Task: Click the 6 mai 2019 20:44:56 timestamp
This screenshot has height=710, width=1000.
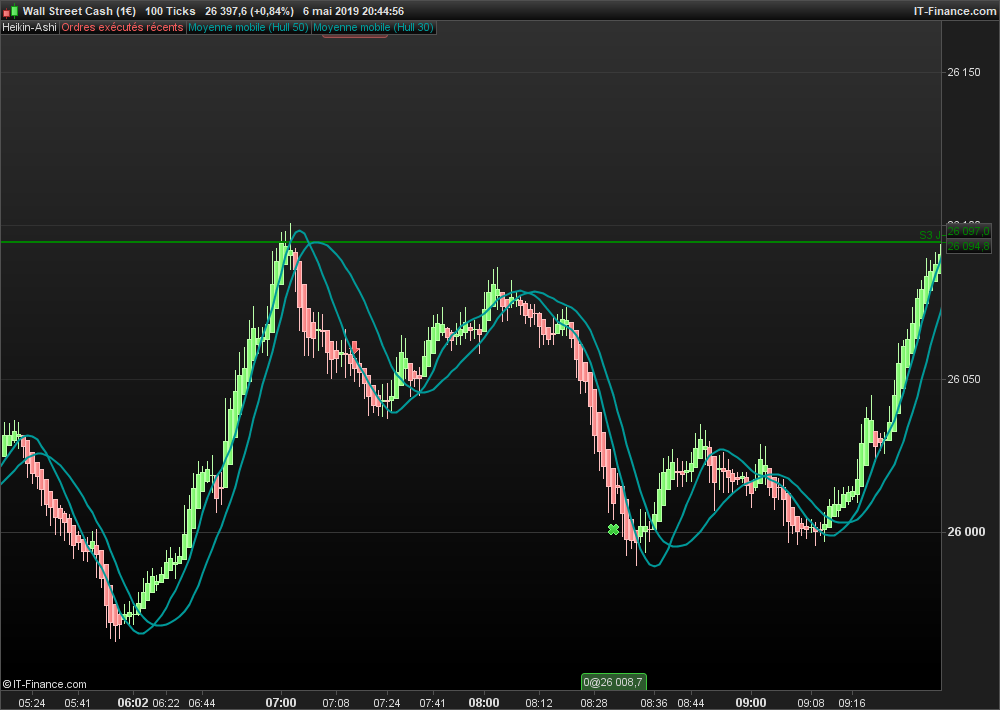Action: point(353,11)
